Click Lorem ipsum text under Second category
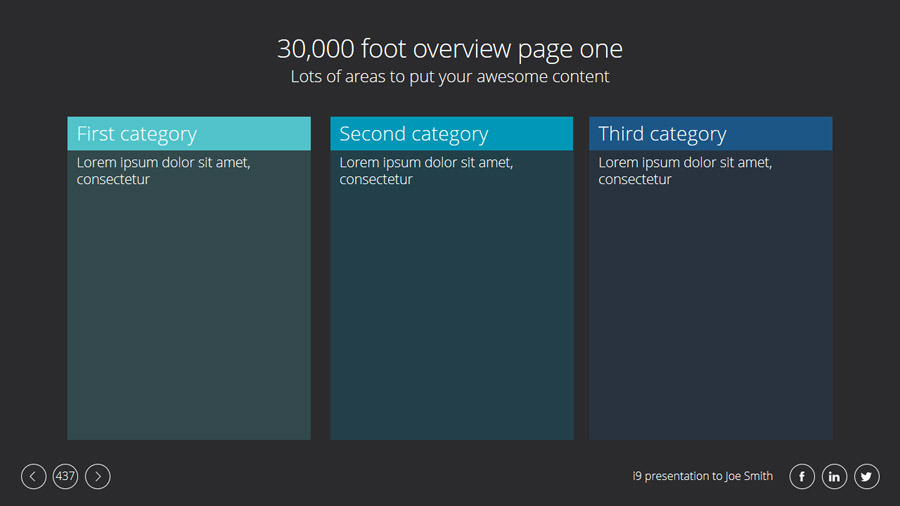The height and width of the screenshot is (506, 900). coord(426,171)
